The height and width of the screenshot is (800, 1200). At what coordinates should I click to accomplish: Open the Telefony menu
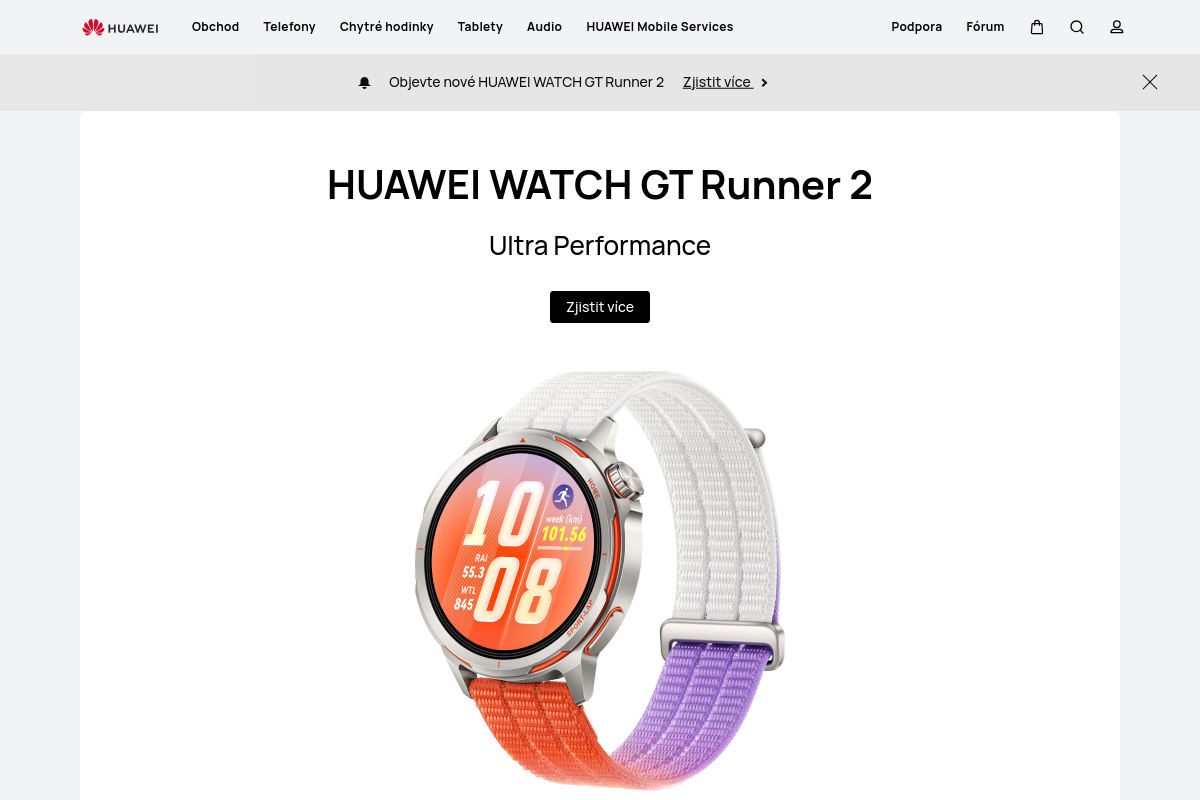pyautogui.click(x=289, y=27)
